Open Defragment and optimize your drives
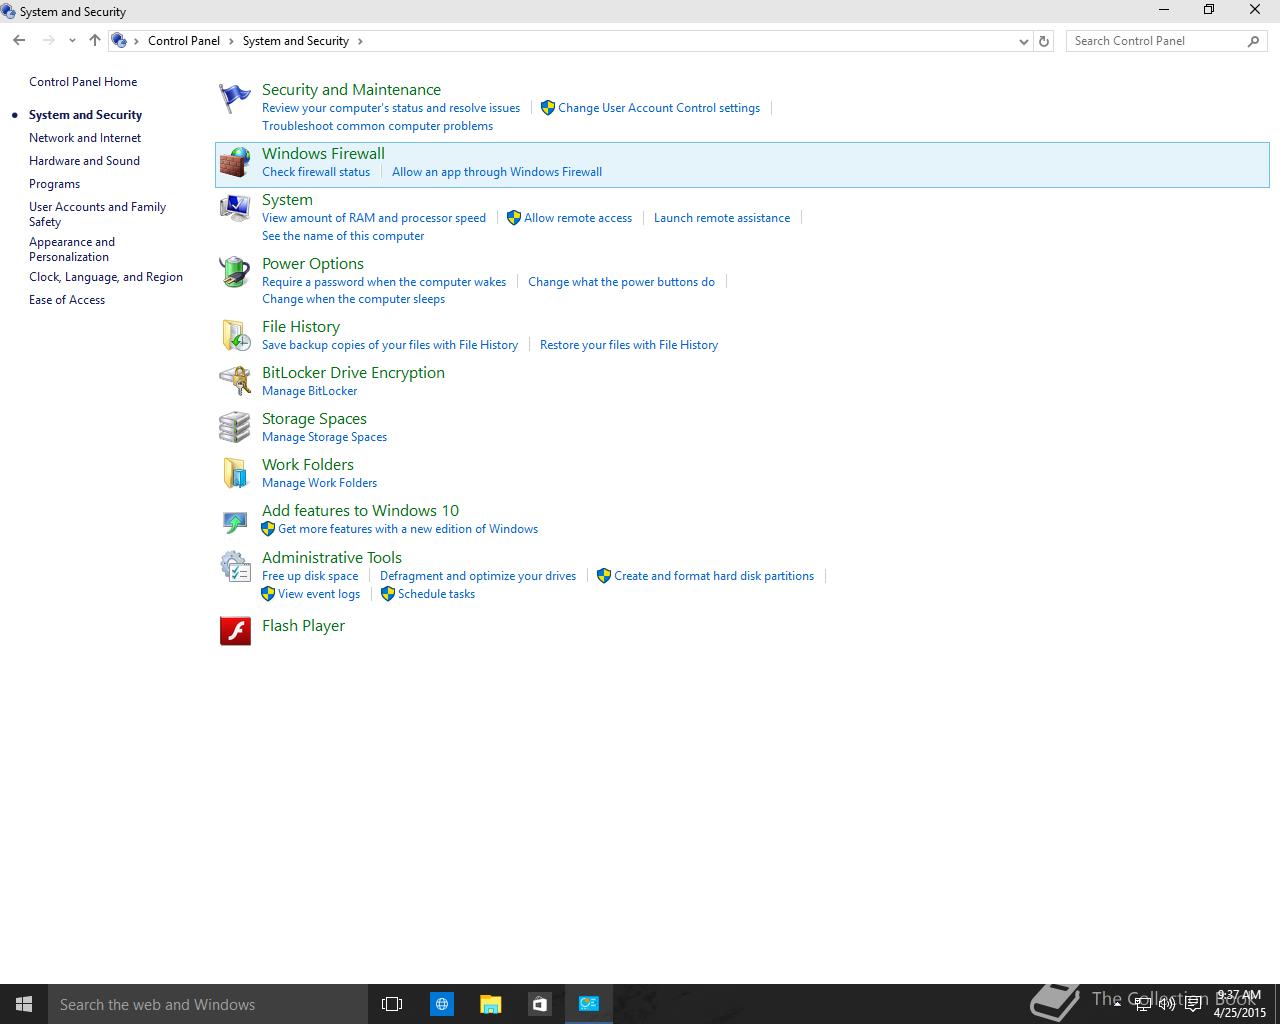The image size is (1280, 1024). pyautogui.click(x=478, y=576)
